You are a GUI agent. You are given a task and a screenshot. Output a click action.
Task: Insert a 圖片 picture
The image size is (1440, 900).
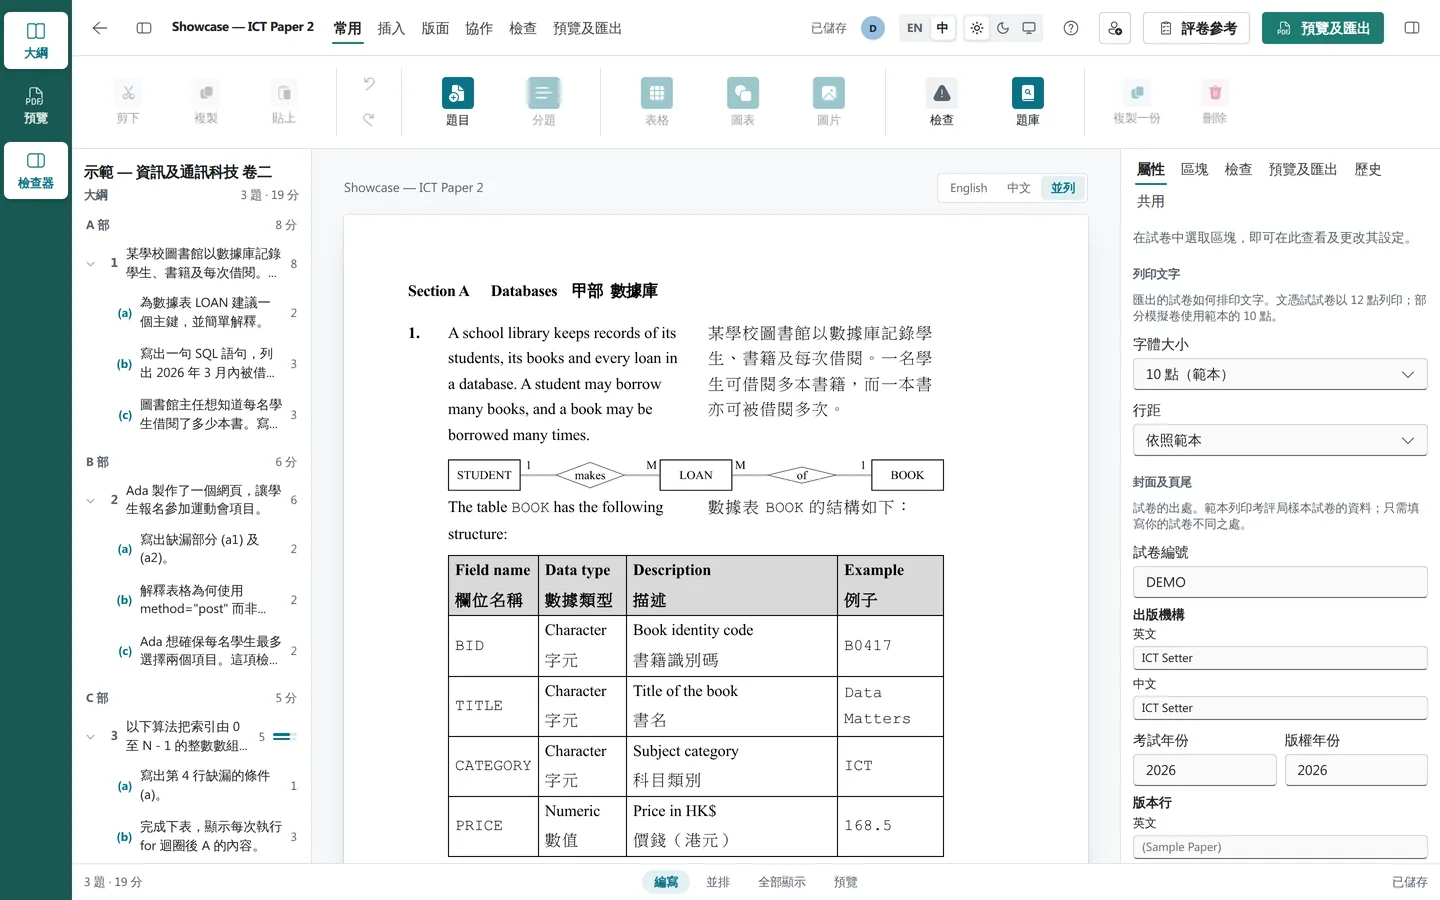(x=829, y=102)
